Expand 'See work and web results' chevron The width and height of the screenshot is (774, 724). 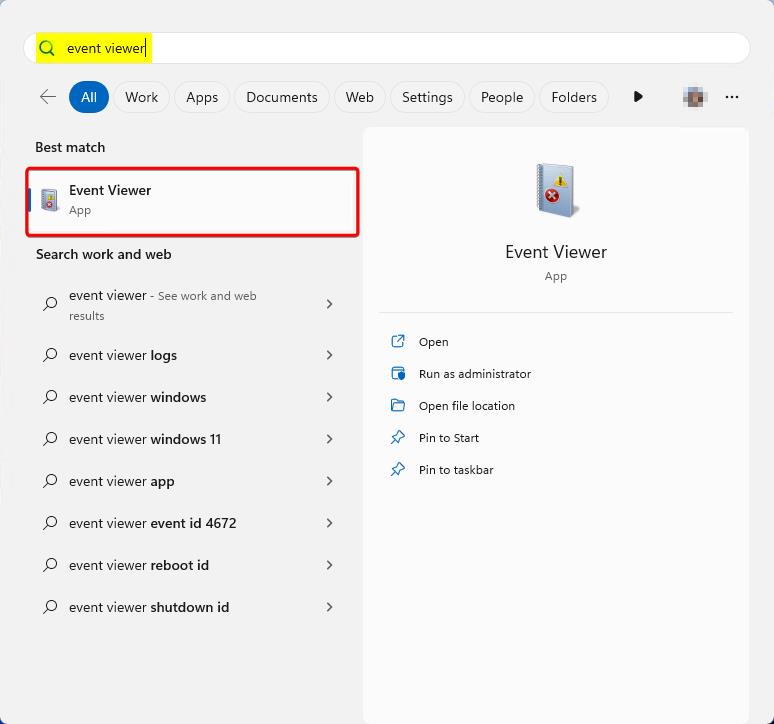pos(329,304)
